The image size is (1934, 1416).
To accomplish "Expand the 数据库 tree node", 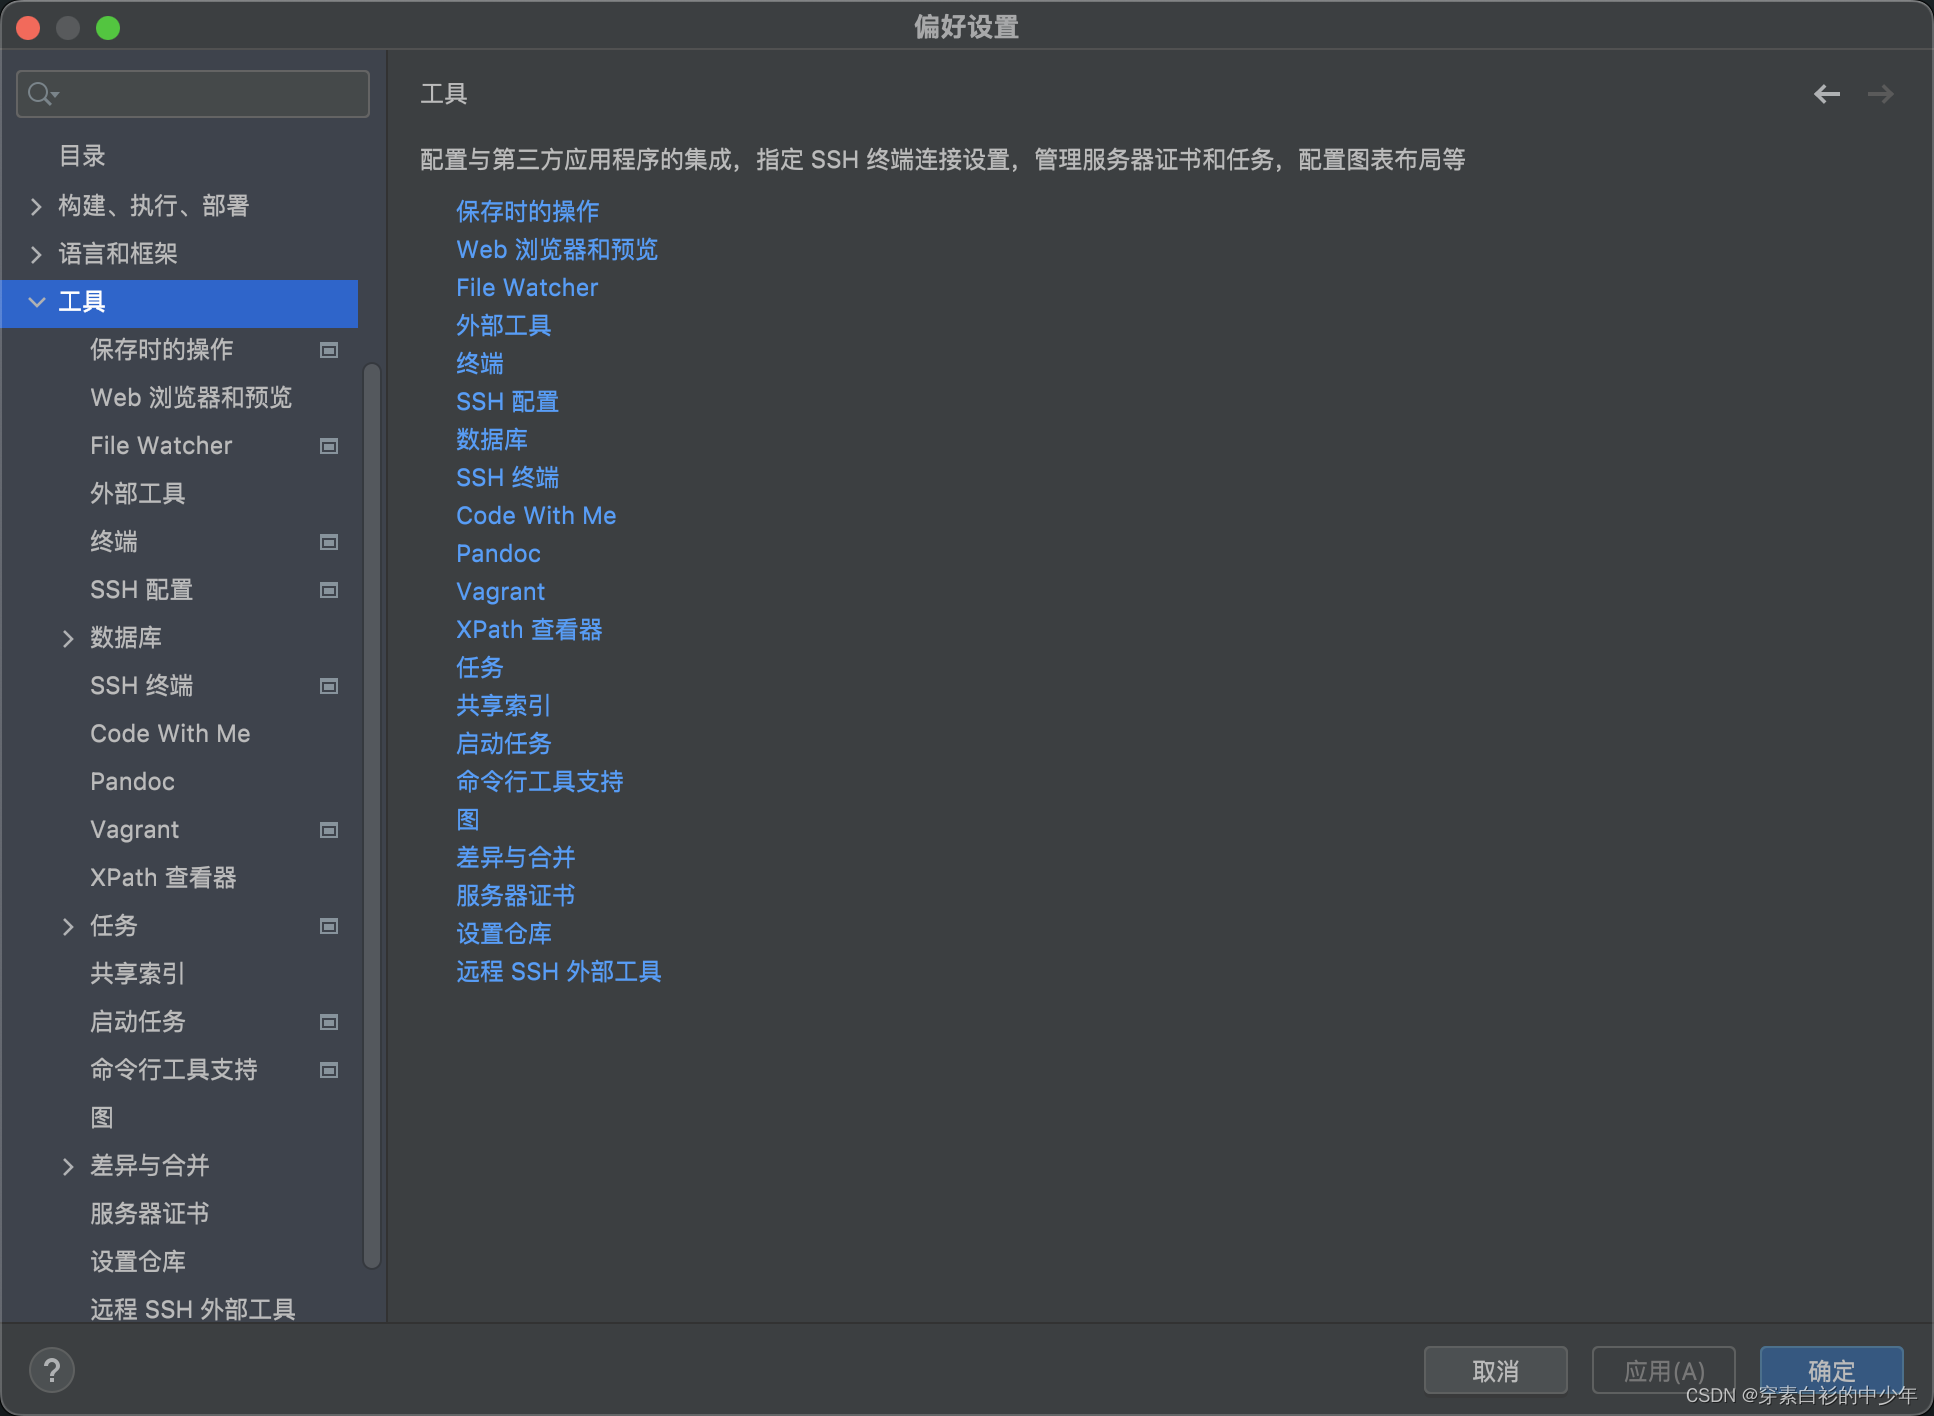I will tap(68, 637).
